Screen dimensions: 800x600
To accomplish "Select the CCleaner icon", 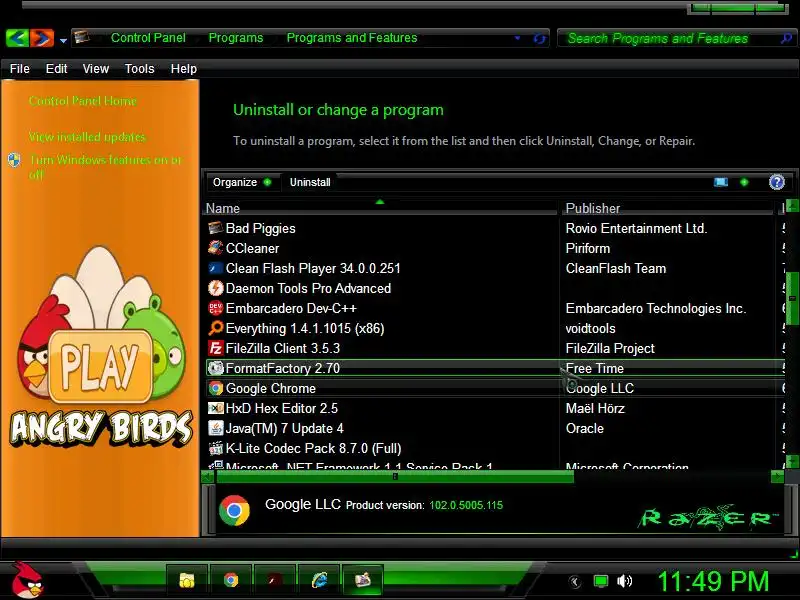I will [216, 248].
